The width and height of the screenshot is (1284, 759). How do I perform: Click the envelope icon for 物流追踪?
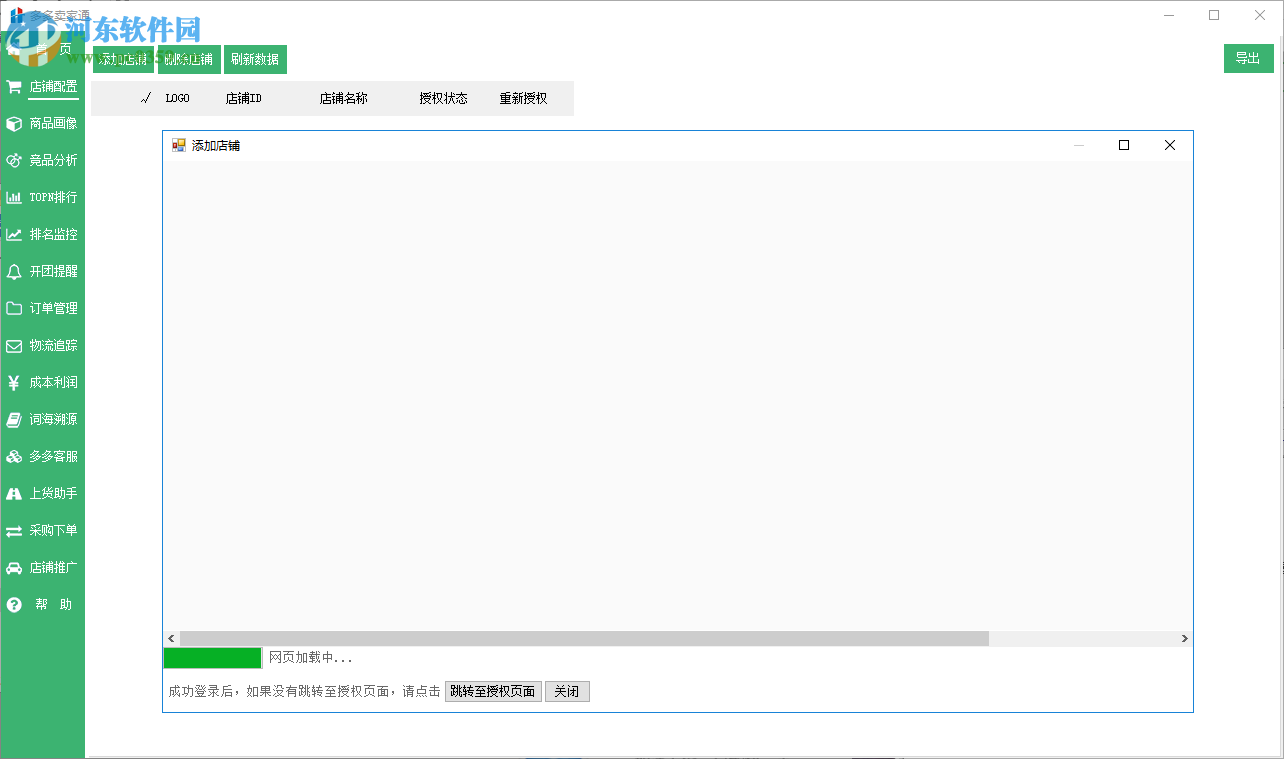(x=14, y=346)
